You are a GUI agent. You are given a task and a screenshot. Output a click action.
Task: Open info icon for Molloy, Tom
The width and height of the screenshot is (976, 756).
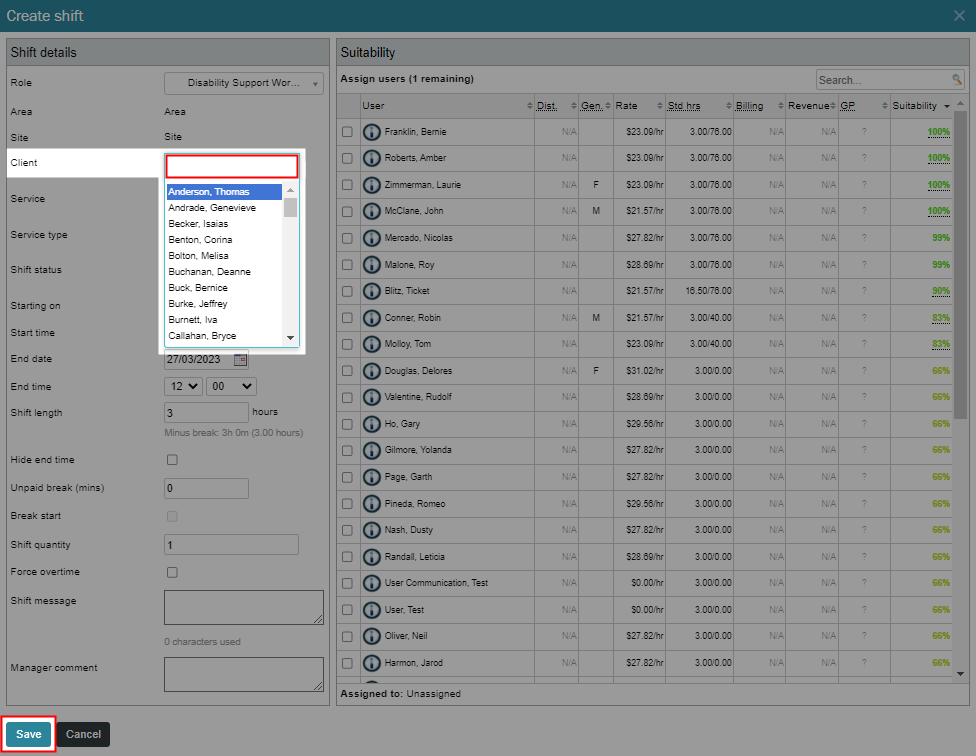(372, 343)
